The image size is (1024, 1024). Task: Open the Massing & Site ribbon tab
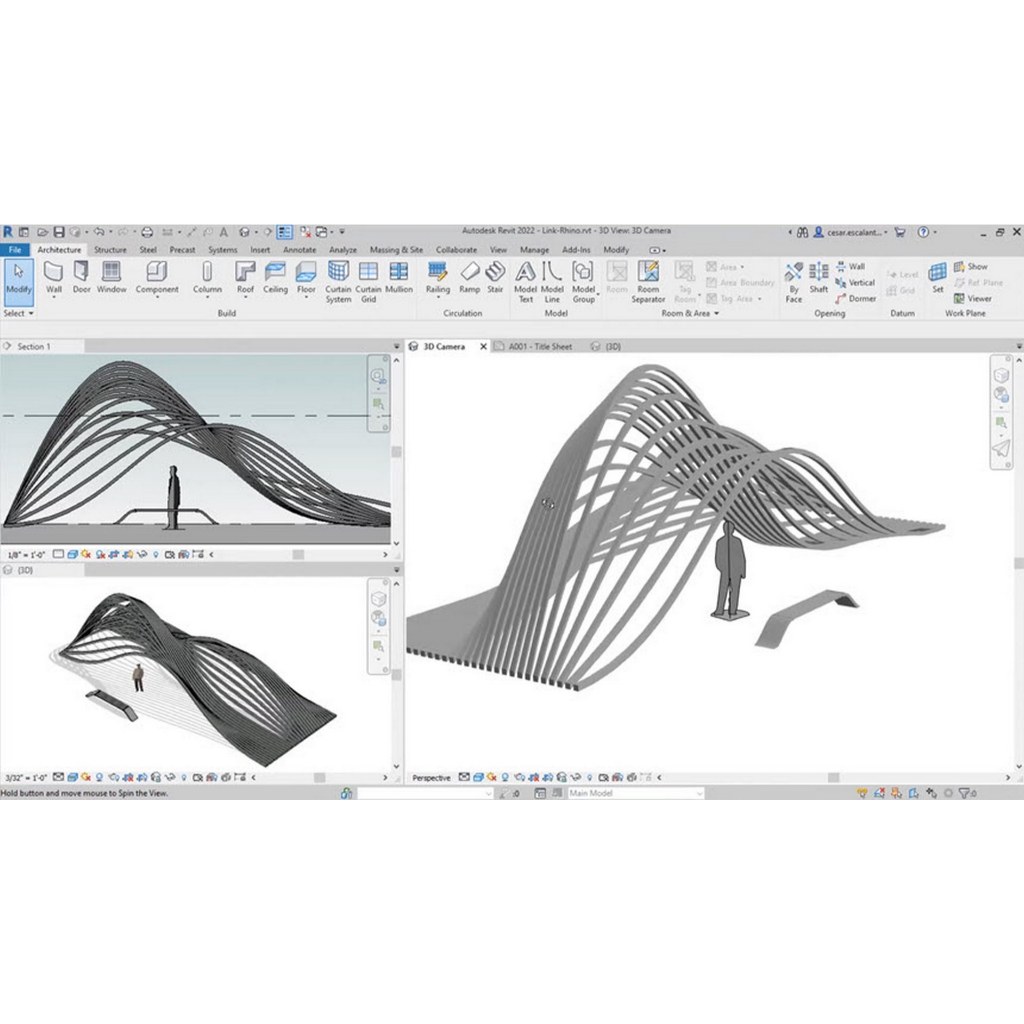tap(397, 249)
